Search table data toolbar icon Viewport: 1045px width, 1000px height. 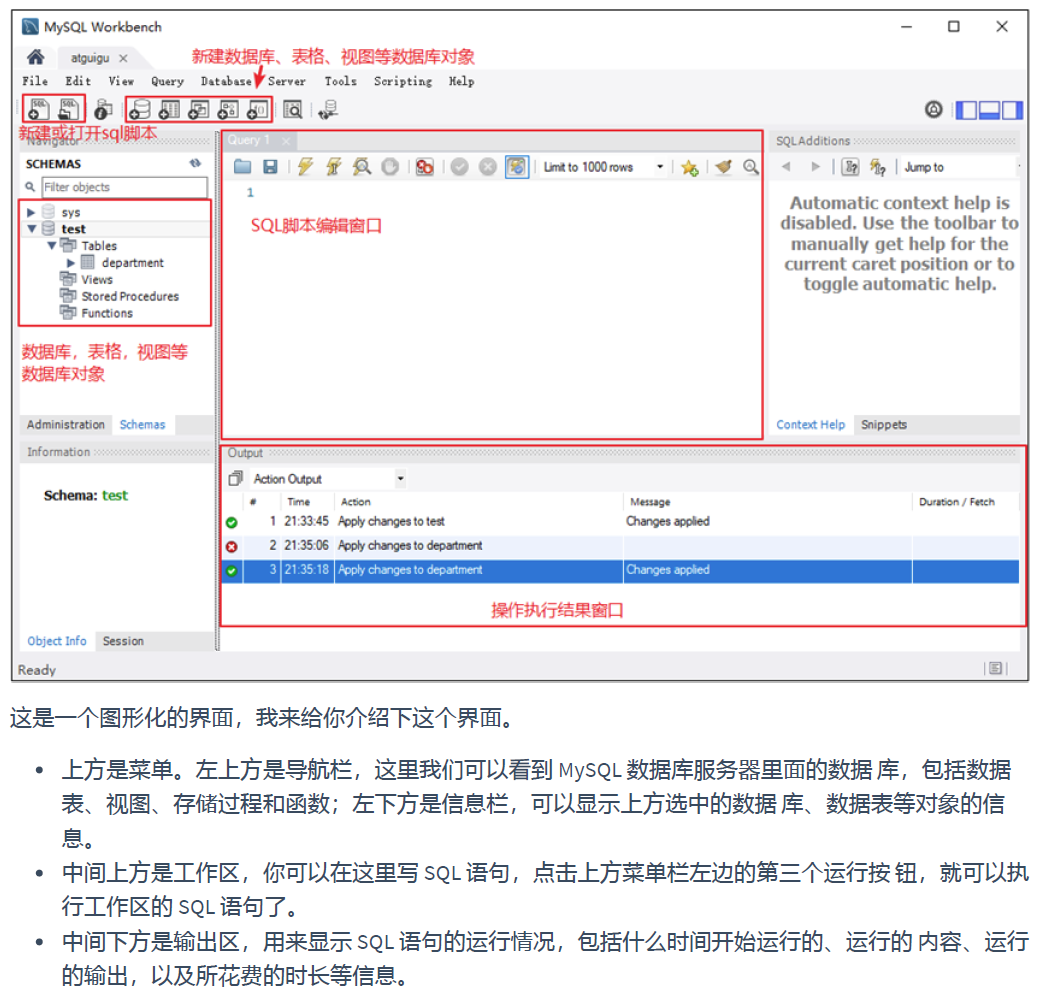click(x=293, y=109)
